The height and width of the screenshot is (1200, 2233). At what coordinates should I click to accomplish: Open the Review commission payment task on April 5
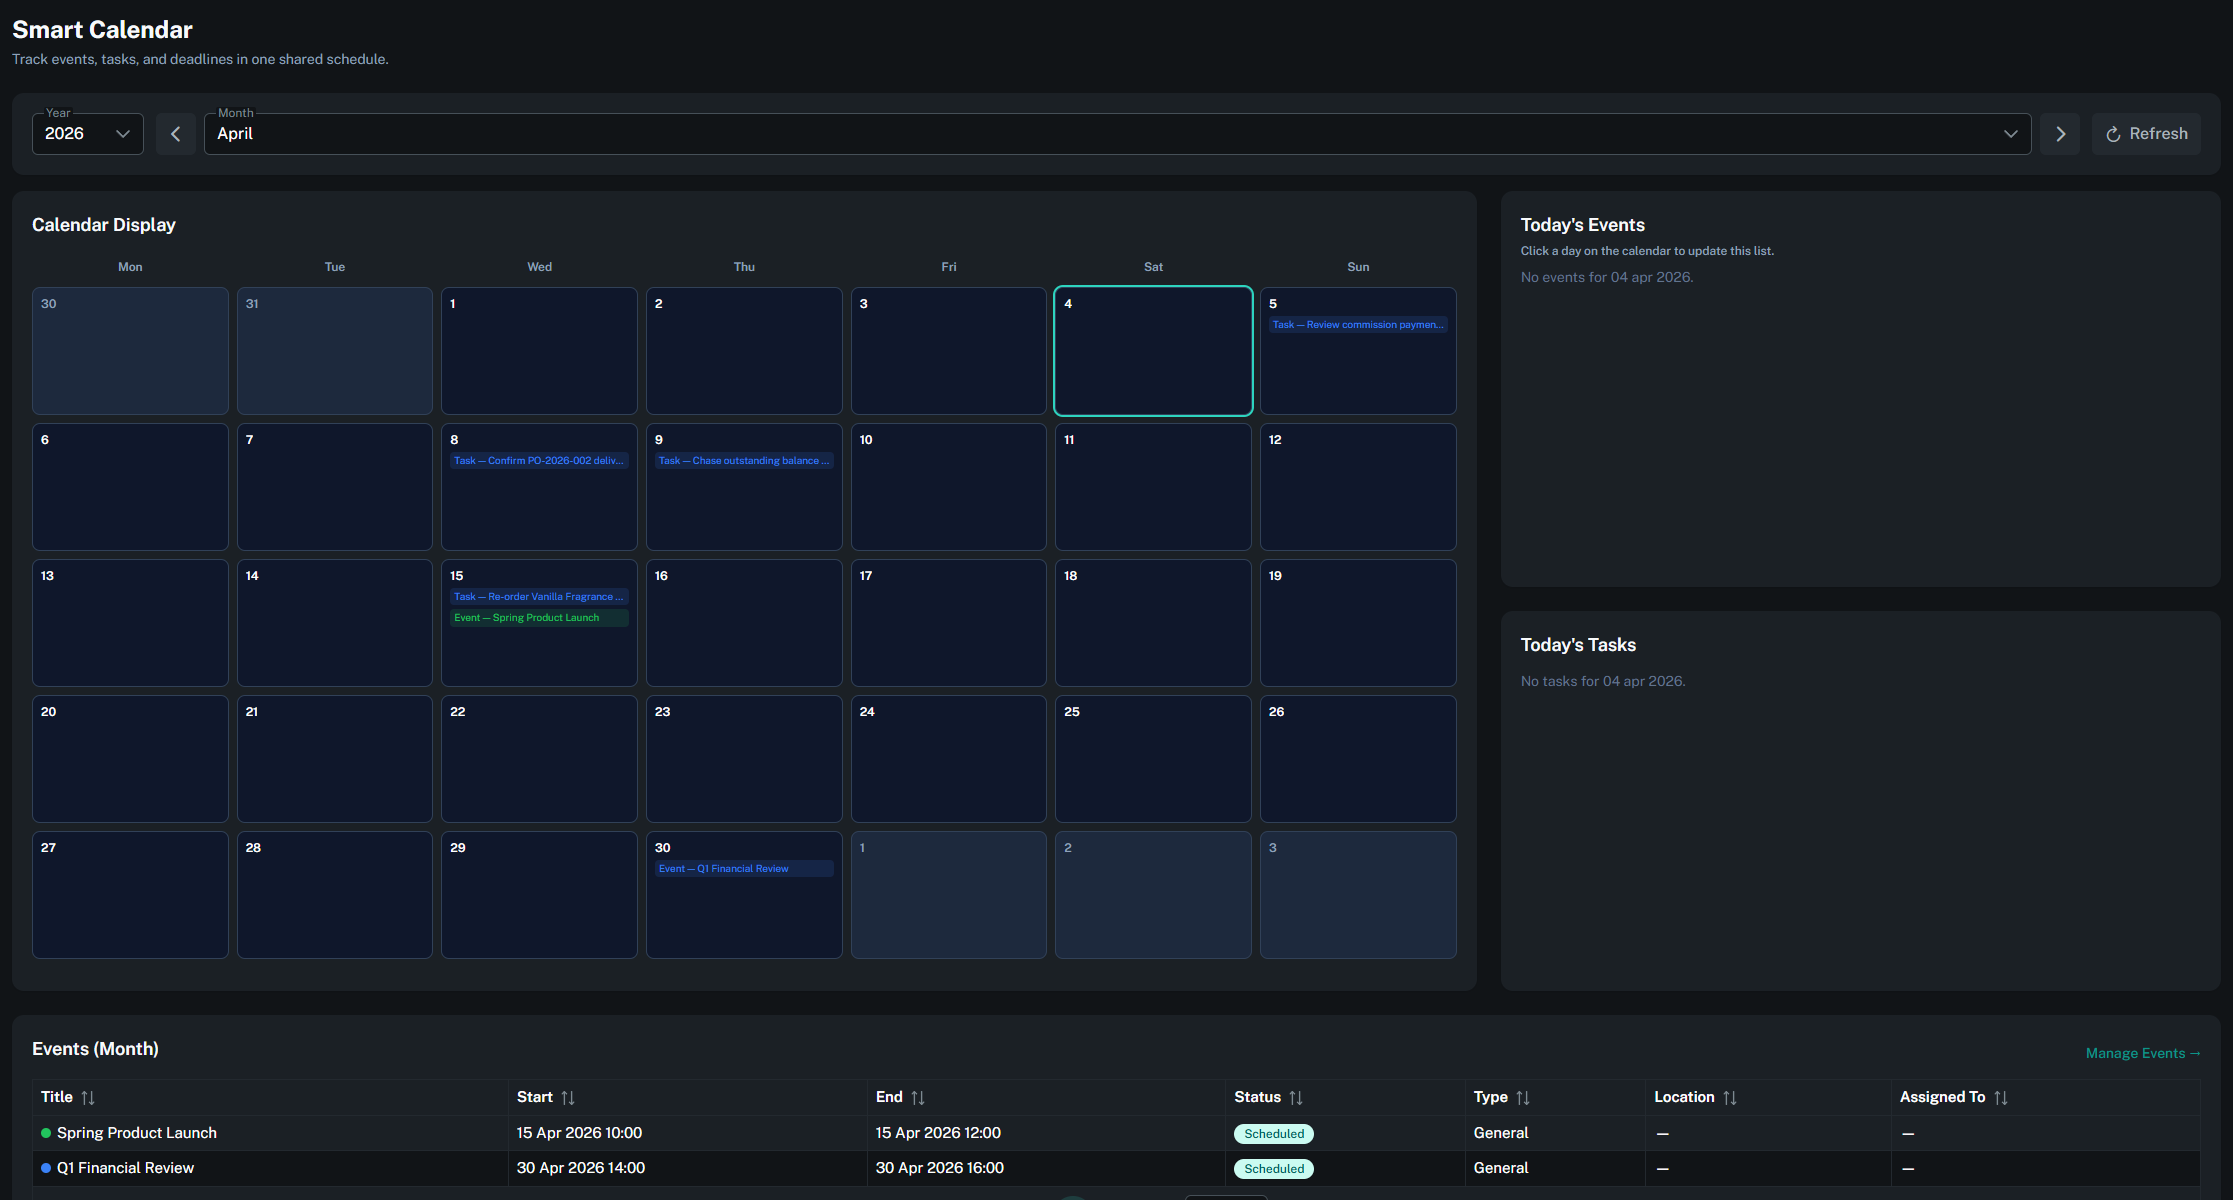1358,325
